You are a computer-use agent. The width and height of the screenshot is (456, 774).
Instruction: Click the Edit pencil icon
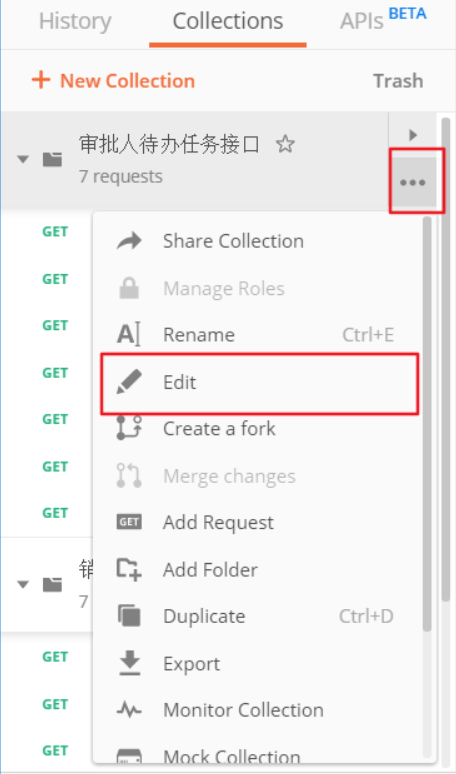tap(129, 382)
